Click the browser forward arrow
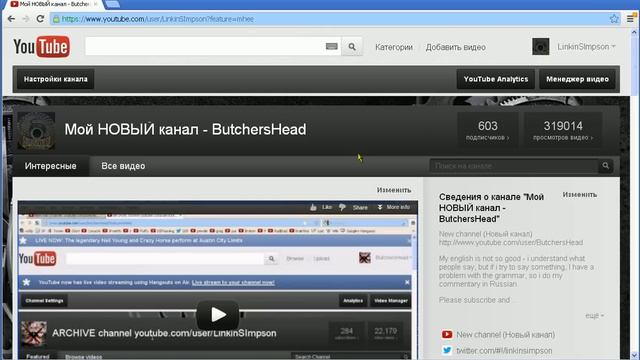The image size is (640, 360). (25, 19)
